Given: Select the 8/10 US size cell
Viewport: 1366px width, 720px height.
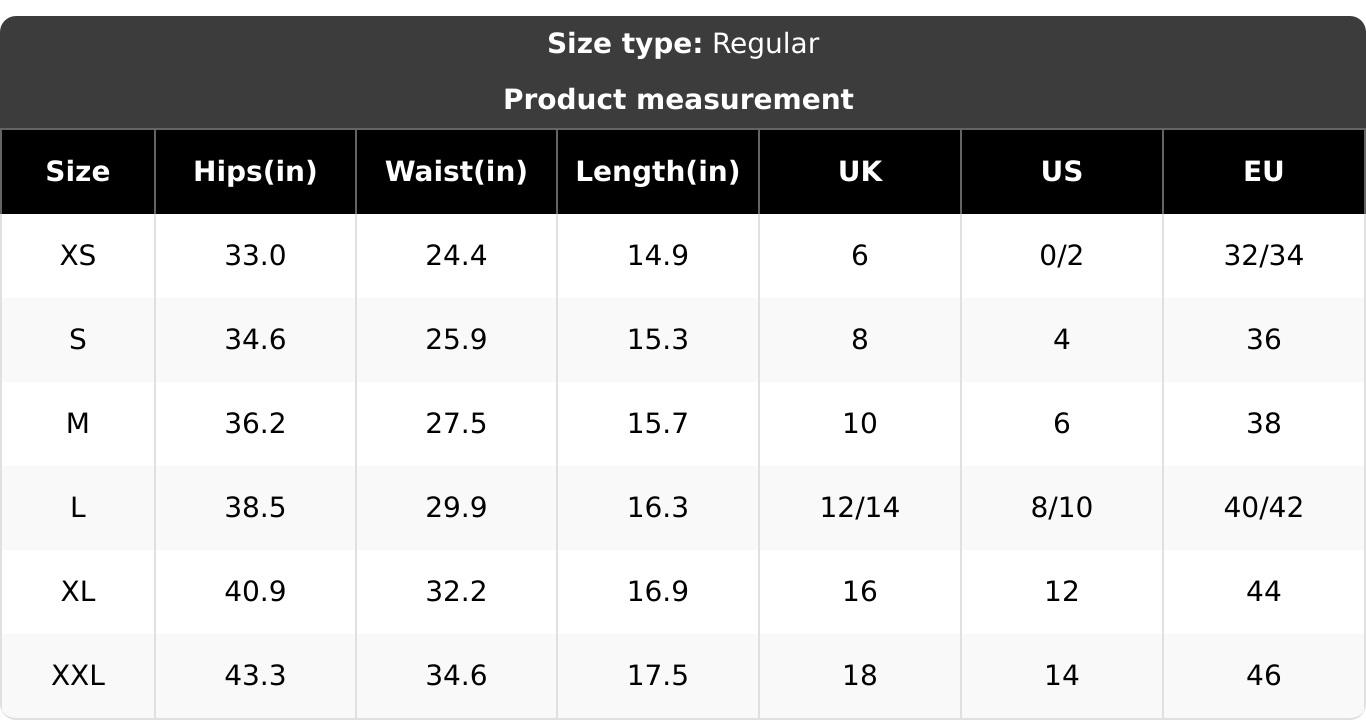Looking at the screenshot, I should pyautogui.click(x=1062, y=508).
